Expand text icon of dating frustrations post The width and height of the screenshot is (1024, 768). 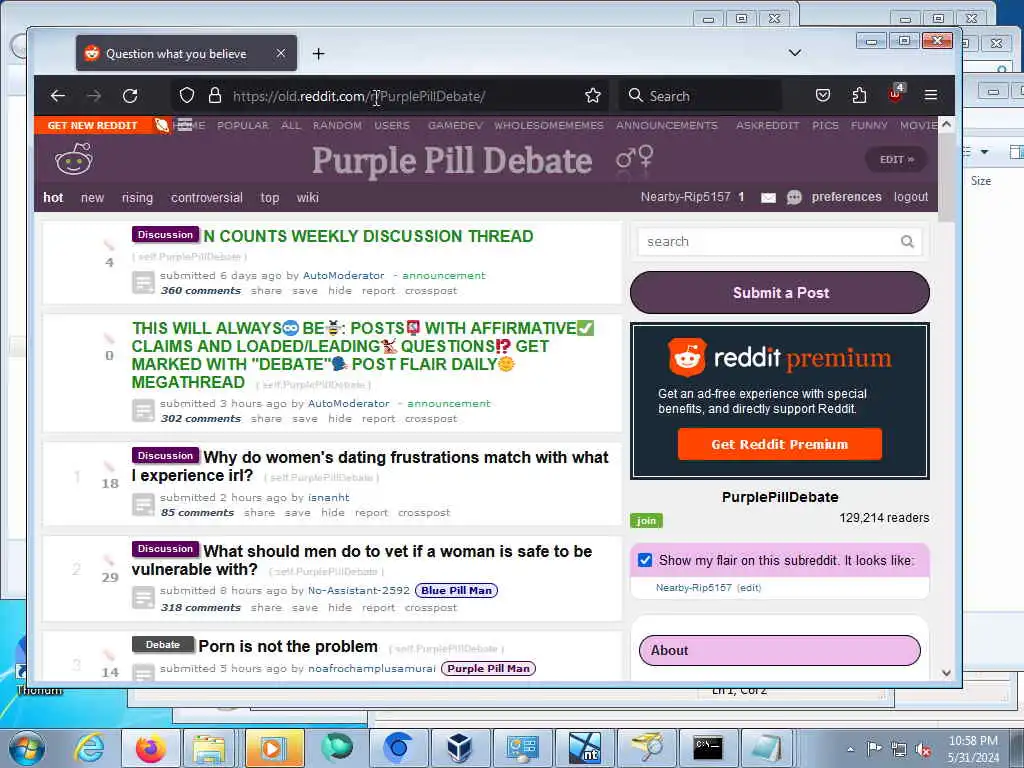coord(143,505)
